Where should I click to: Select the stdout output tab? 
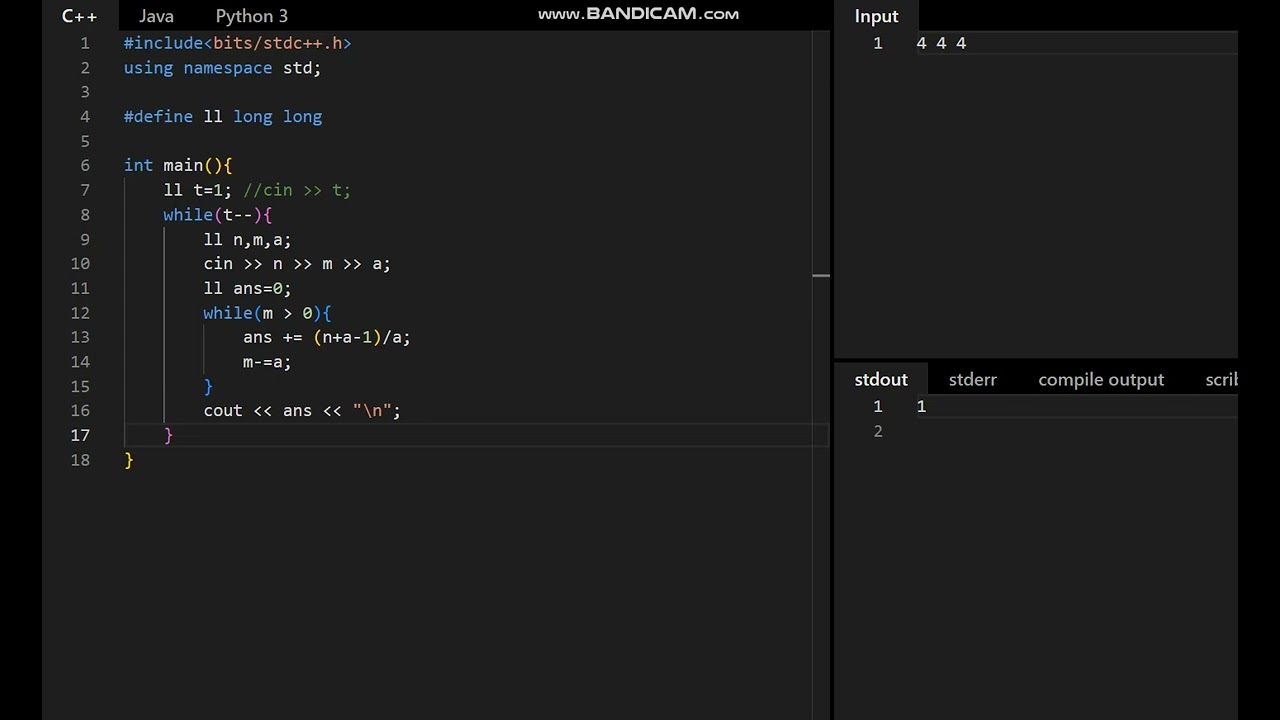tap(881, 379)
